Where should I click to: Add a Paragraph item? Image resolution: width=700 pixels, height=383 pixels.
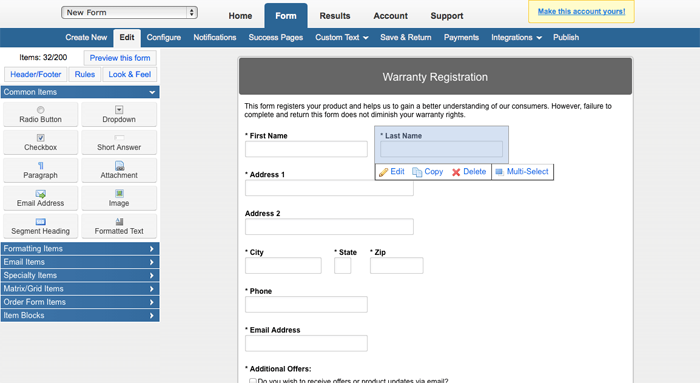tap(41, 171)
